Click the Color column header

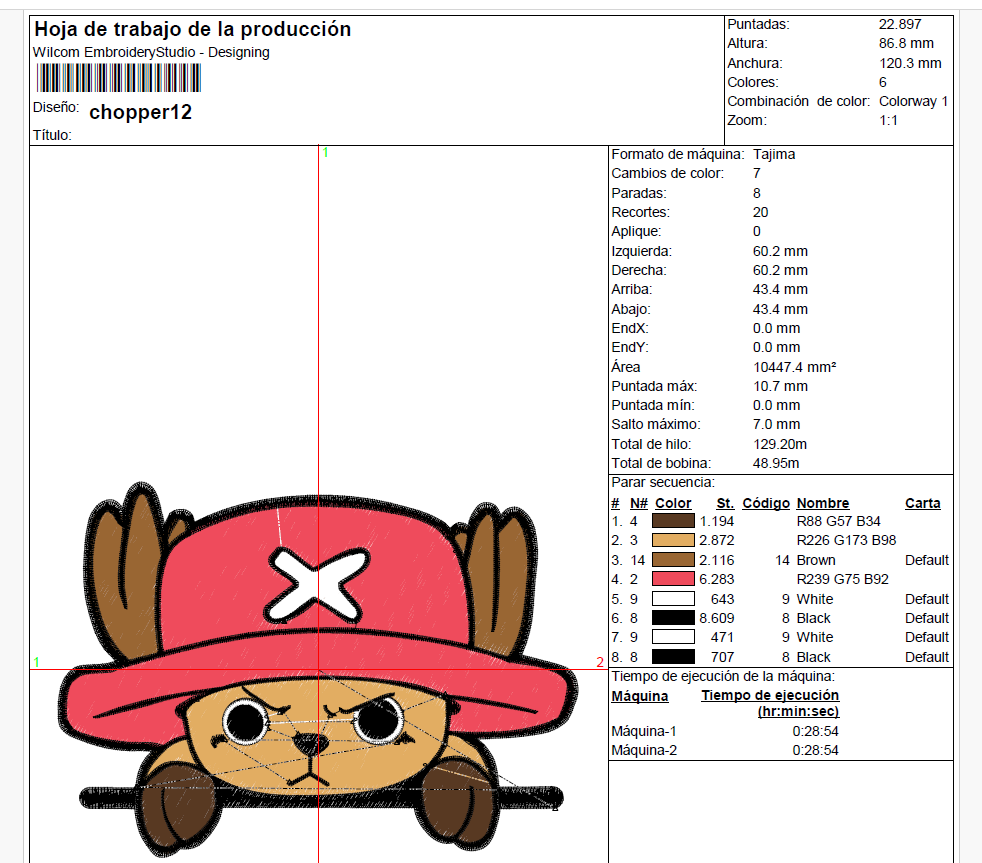[x=673, y=504]
